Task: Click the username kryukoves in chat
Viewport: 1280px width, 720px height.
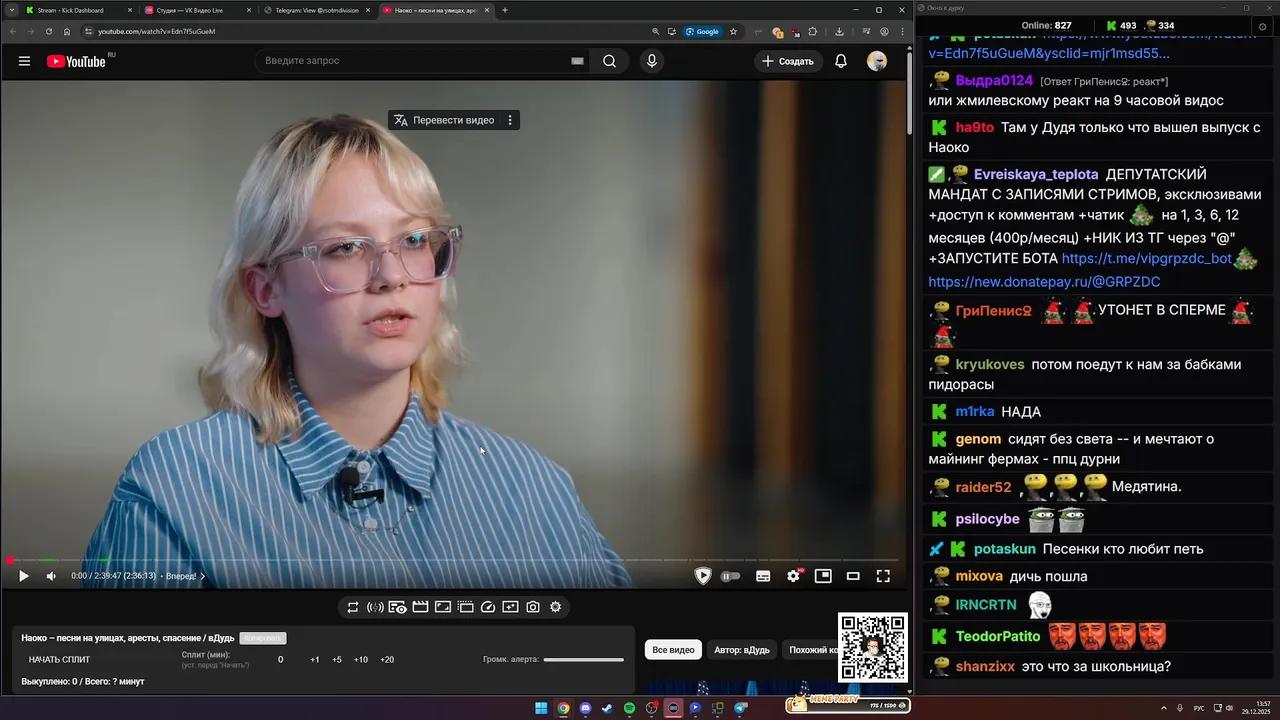Action: (990, 364)
